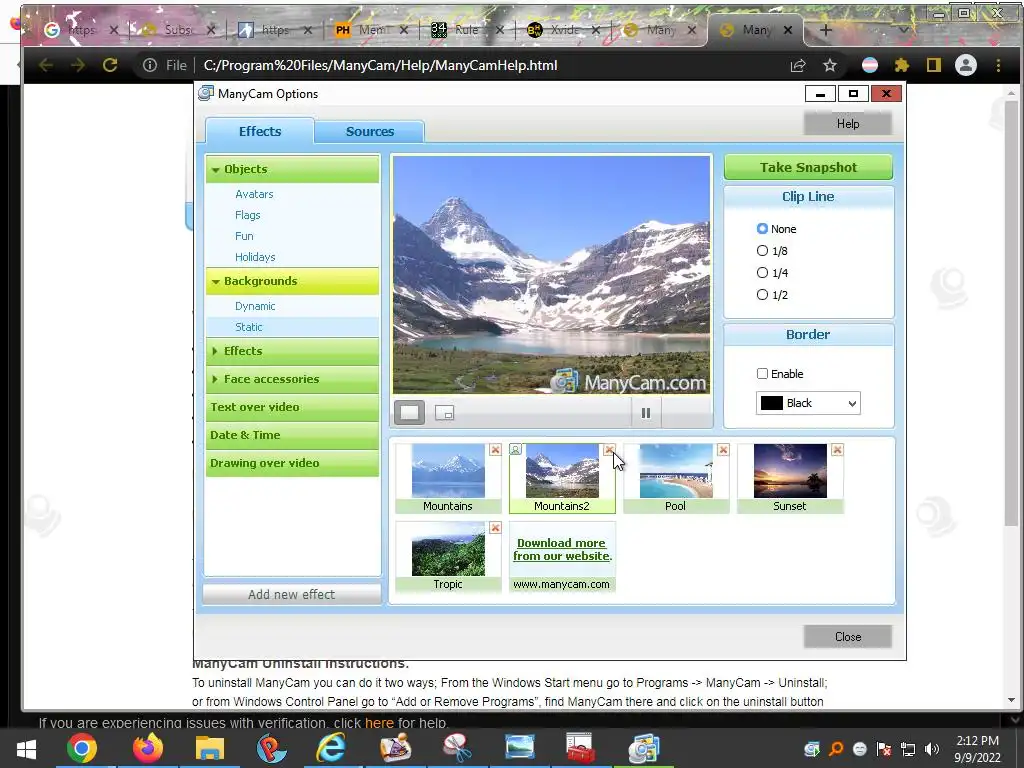
Task: Select 1/2 clip line option
Action: coord(772,295)
